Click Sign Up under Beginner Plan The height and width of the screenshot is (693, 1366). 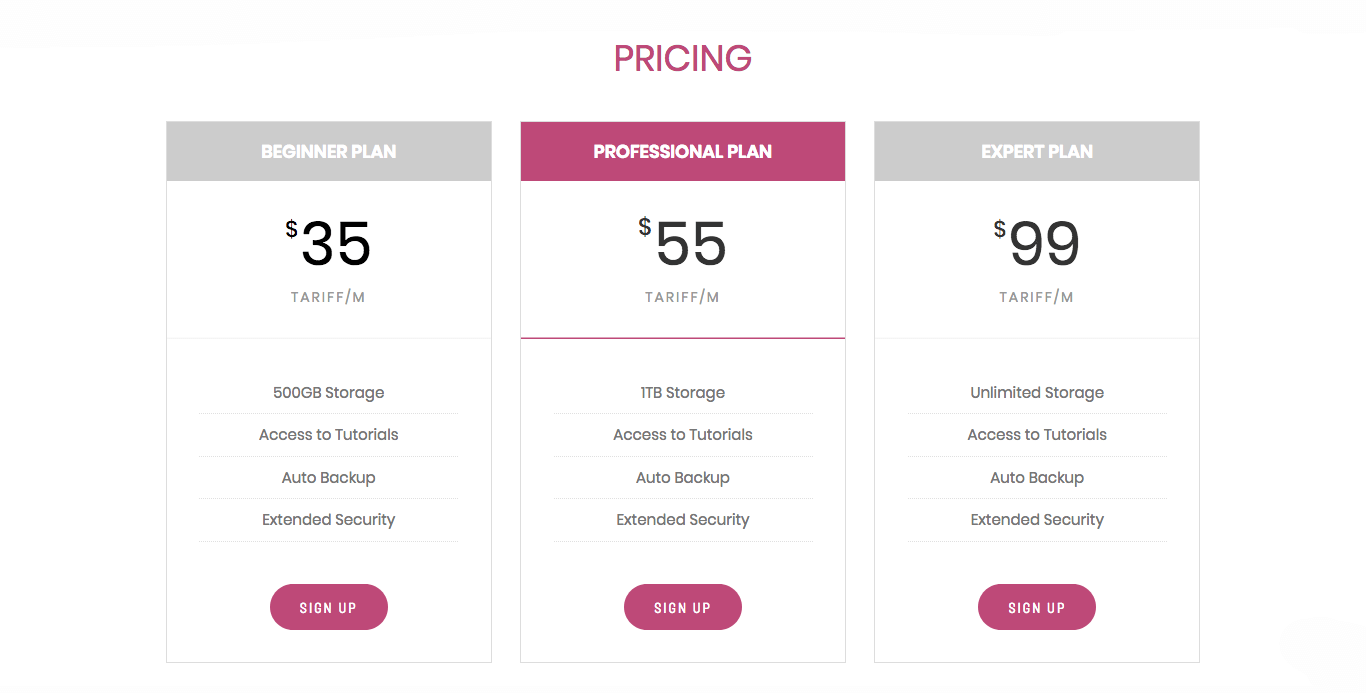[x=328, y=607]
